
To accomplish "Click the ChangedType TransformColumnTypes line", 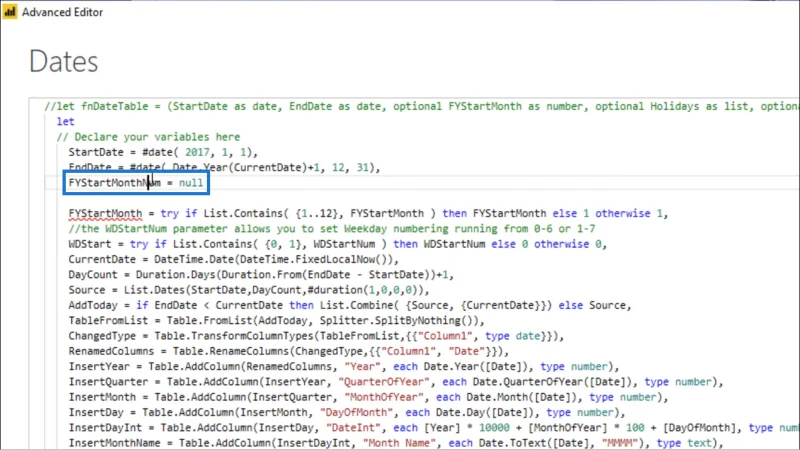I will pos(316,336).
